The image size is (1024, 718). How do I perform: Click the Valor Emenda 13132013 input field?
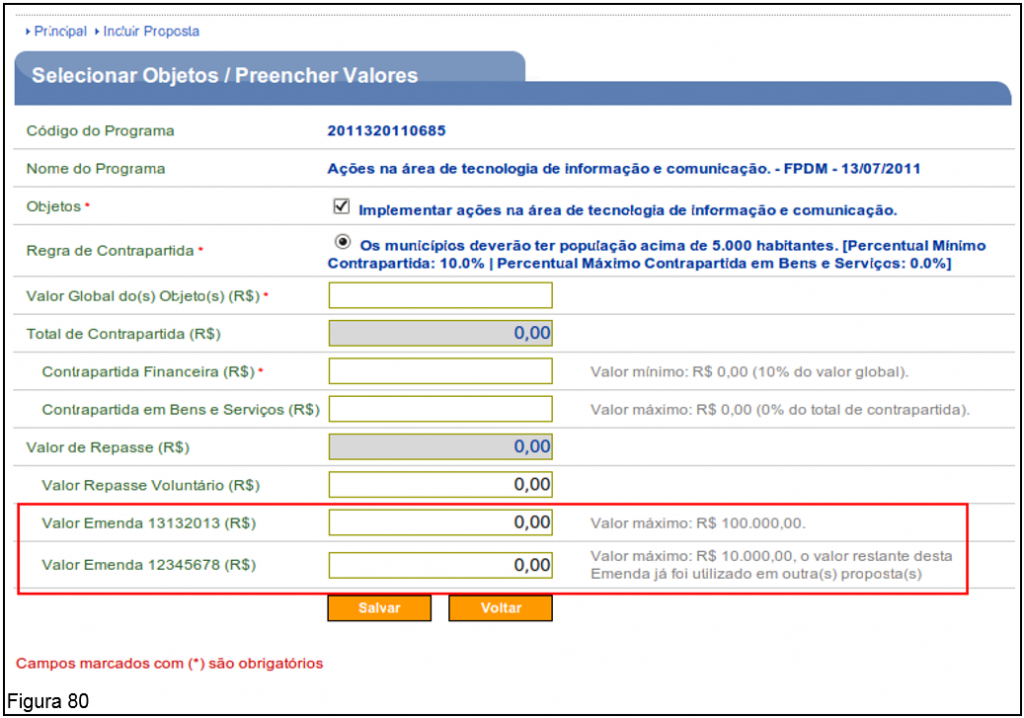coord(440,522)
